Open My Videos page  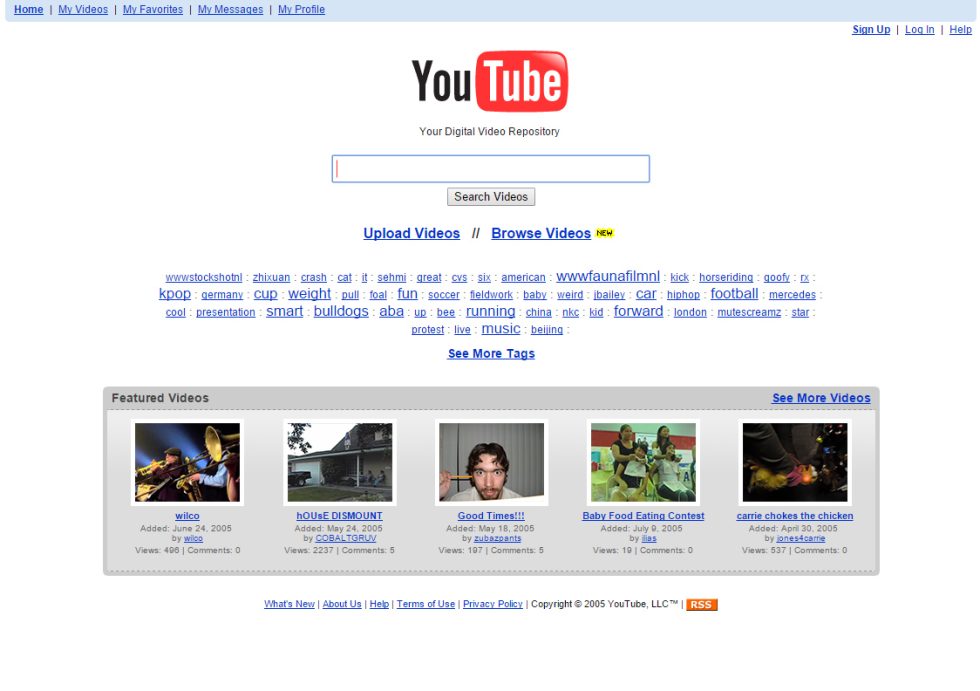83,9
